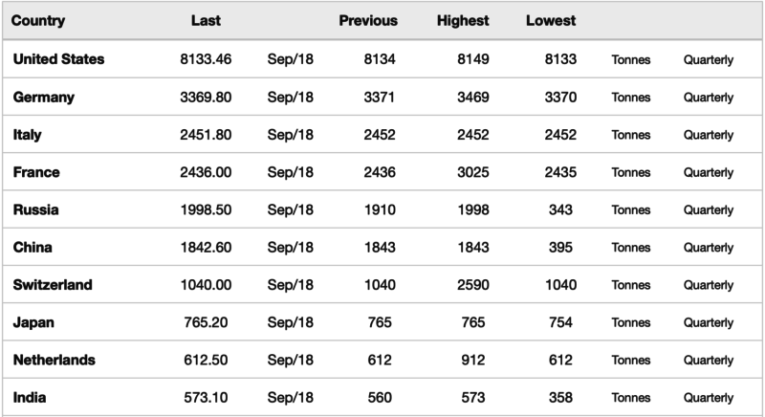Click the United States last value 8133.46

(x=206, y=60)
